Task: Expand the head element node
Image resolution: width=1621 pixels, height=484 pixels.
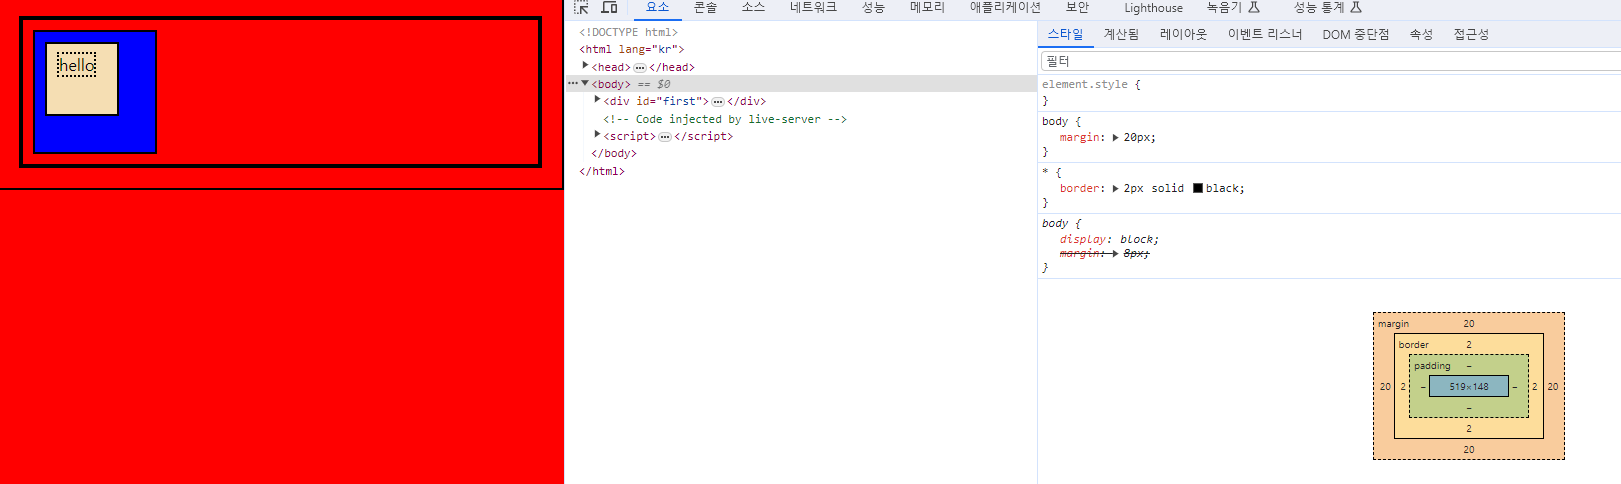Action: tap(585, 65)
